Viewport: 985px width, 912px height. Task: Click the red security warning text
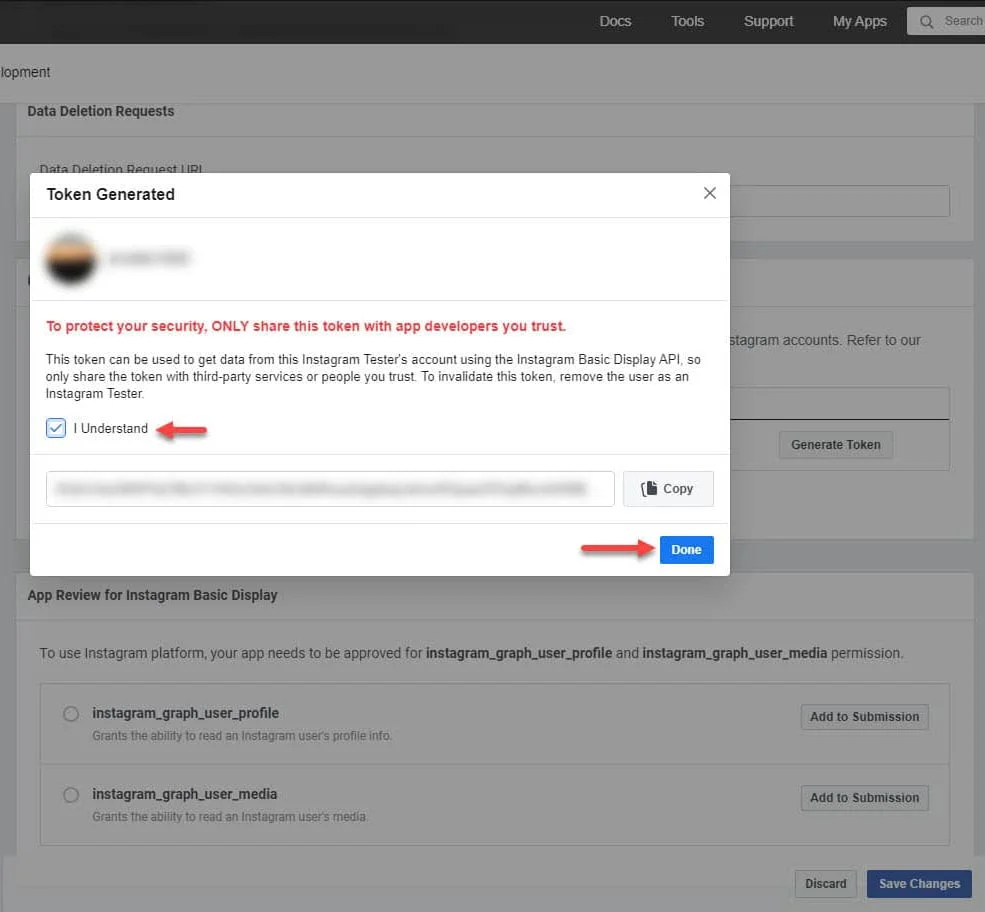coord(306,326)
